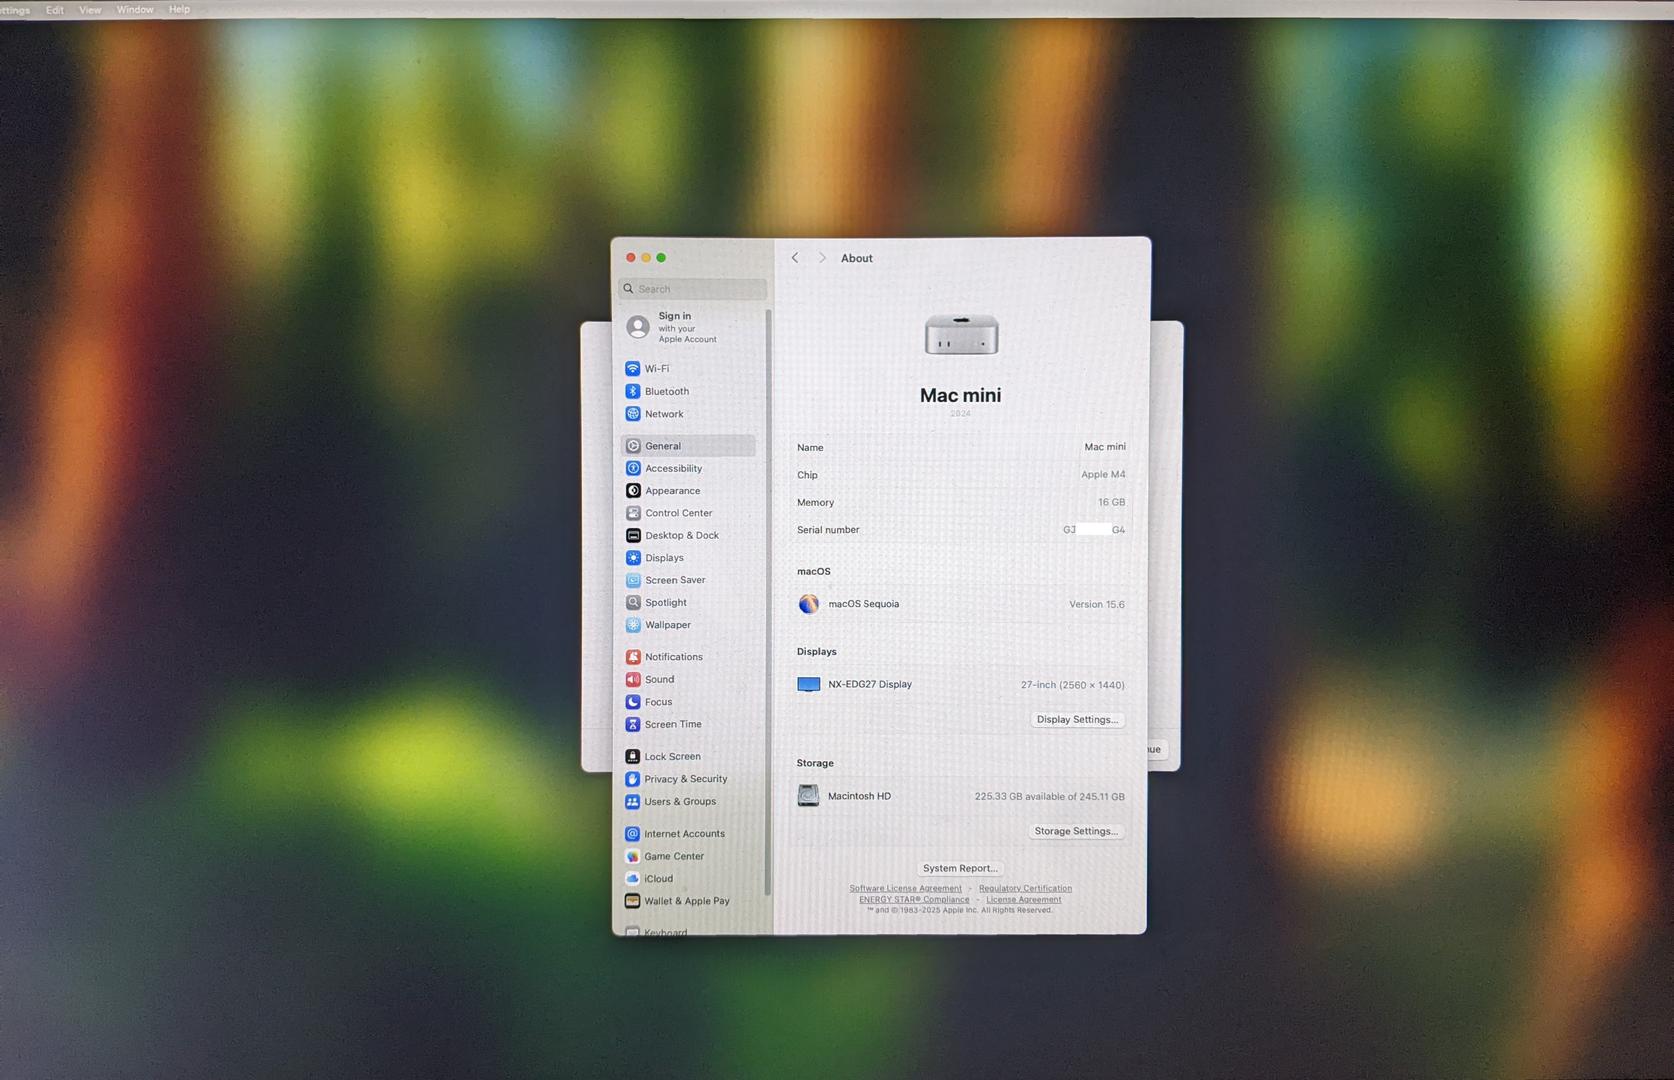Click the sidebar vertical scrollbar
This screenshot has height=1080, width=1674.
click(x=767, y=600)
